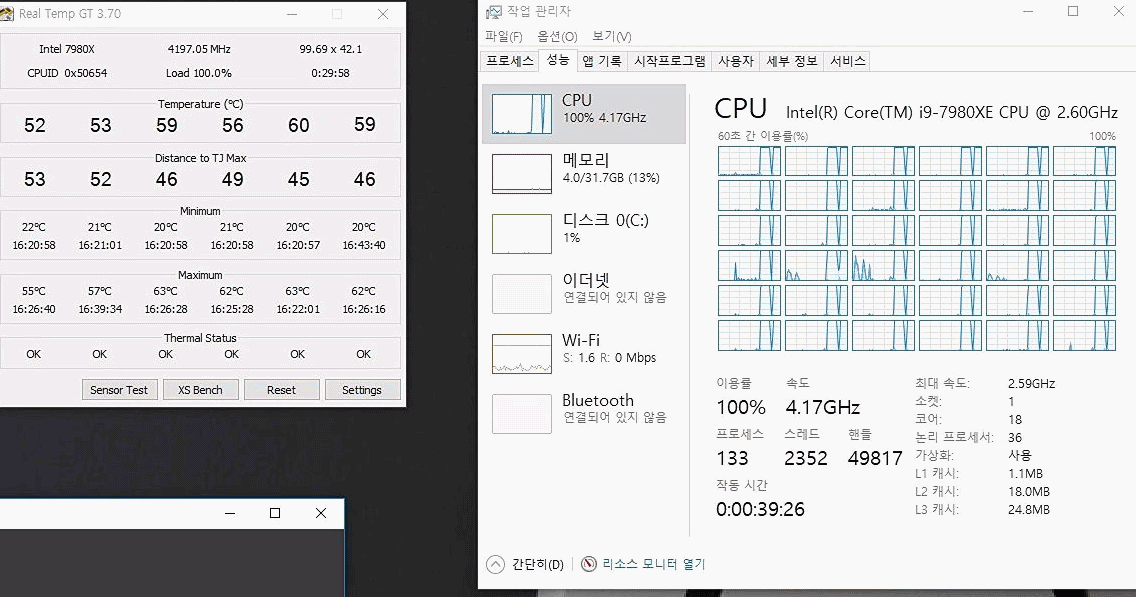Switch to the 시작프로그램 tab
1136x597 pixels.
point(669,61)
